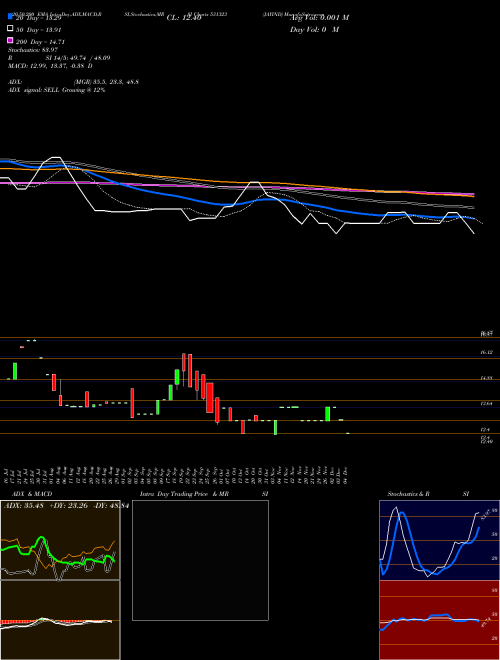Click the 'Day Vol: 0 M' text
Image resolution: width=500 pixels, height=660 pixels.
pyautogui.click(x=314, y=29)
